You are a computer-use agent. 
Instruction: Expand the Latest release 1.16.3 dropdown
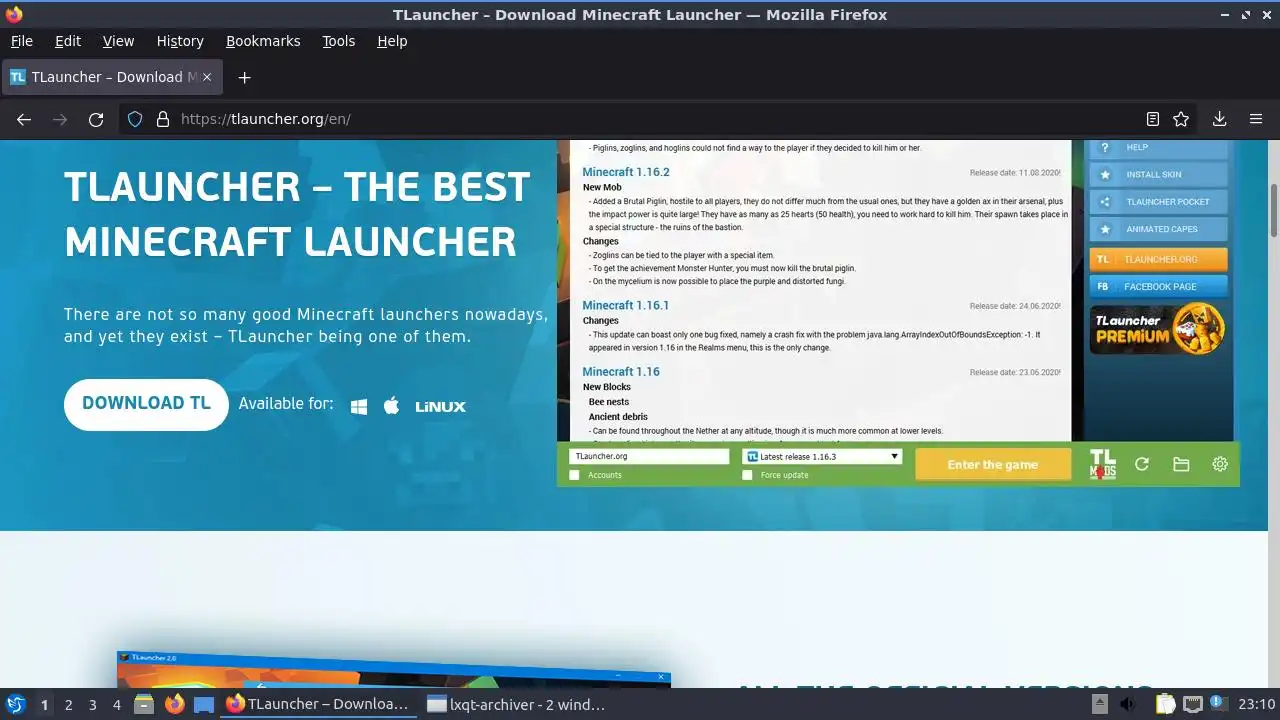click(x=822, y=456)
